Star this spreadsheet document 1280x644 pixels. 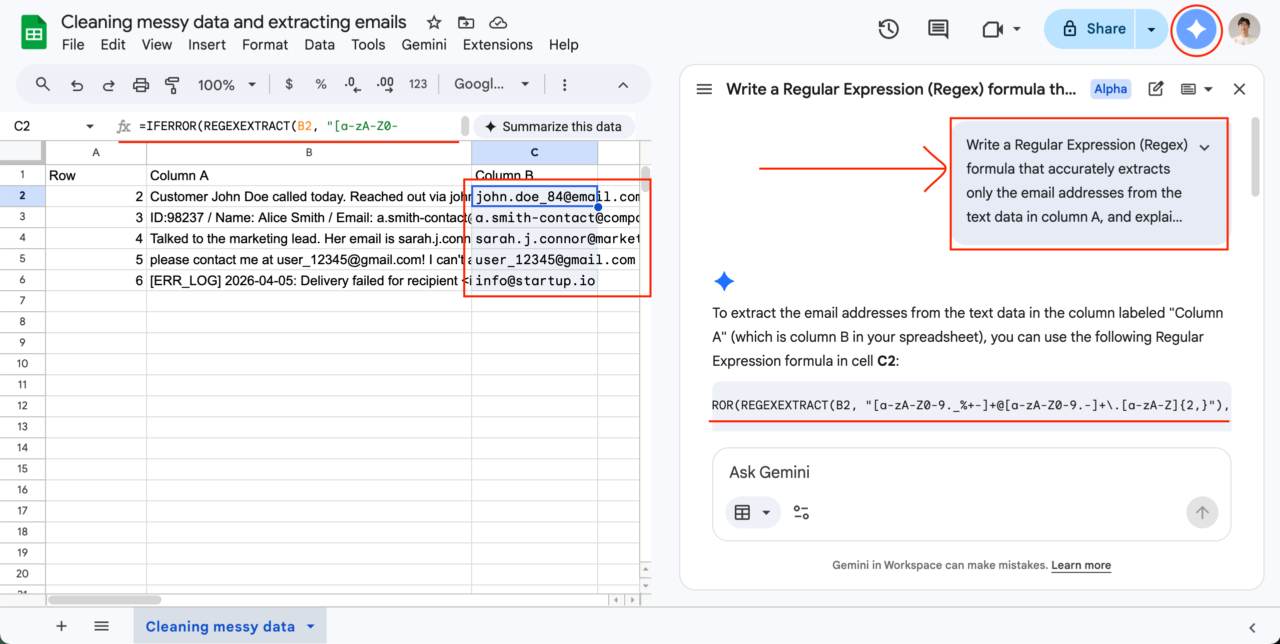434,22
